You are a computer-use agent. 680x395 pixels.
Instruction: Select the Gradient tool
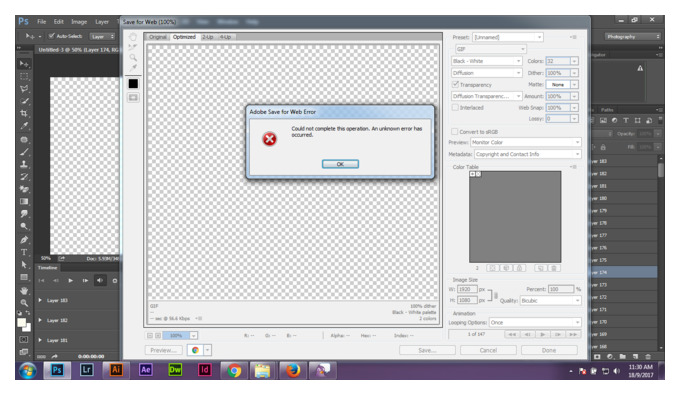tap(24, 201)
